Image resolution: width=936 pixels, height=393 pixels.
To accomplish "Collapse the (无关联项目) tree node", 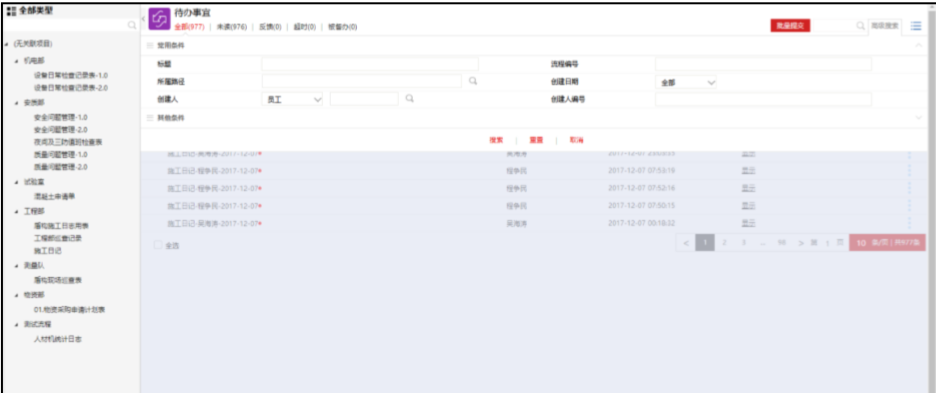I will [7, 44].
